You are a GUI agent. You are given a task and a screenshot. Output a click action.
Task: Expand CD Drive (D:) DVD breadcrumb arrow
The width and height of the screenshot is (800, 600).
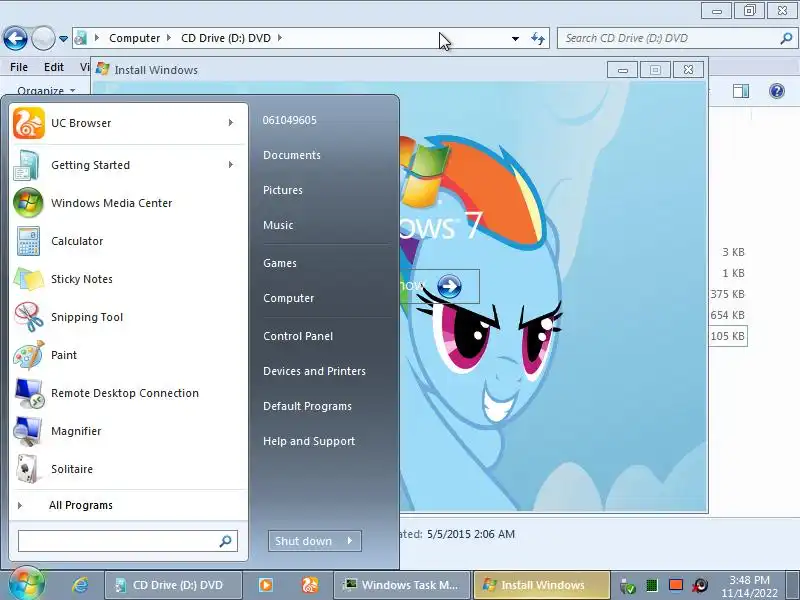(x=280, y=38)
